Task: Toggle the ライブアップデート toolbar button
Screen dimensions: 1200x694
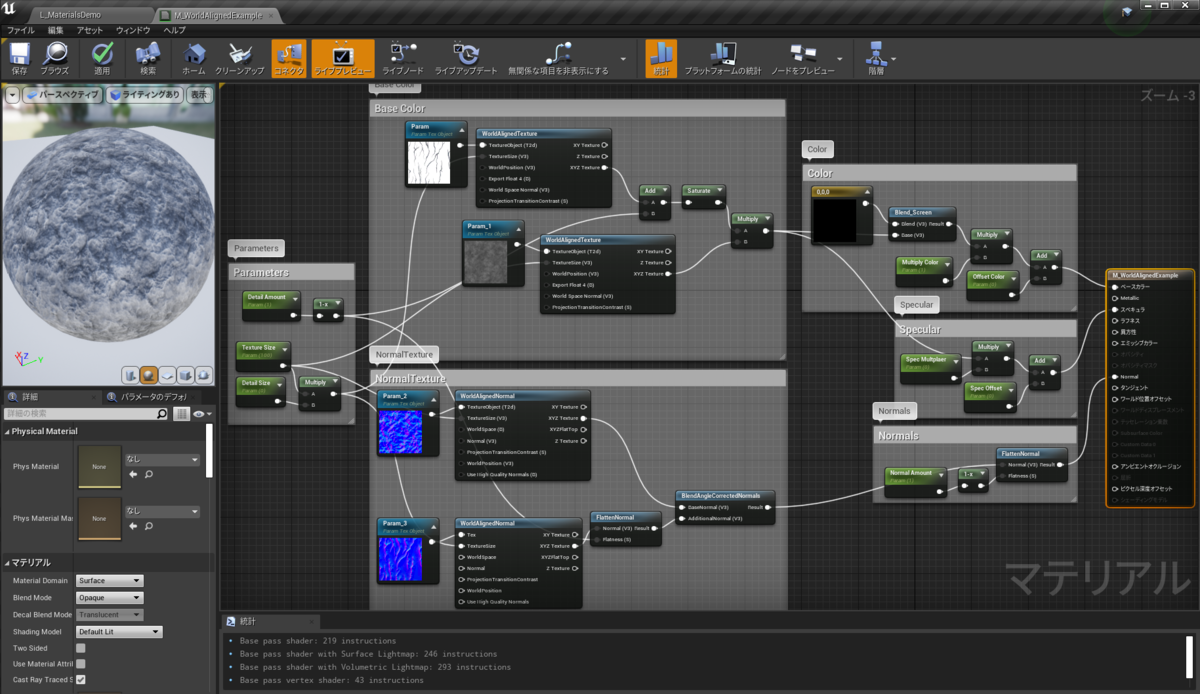Action: (465, 58)
